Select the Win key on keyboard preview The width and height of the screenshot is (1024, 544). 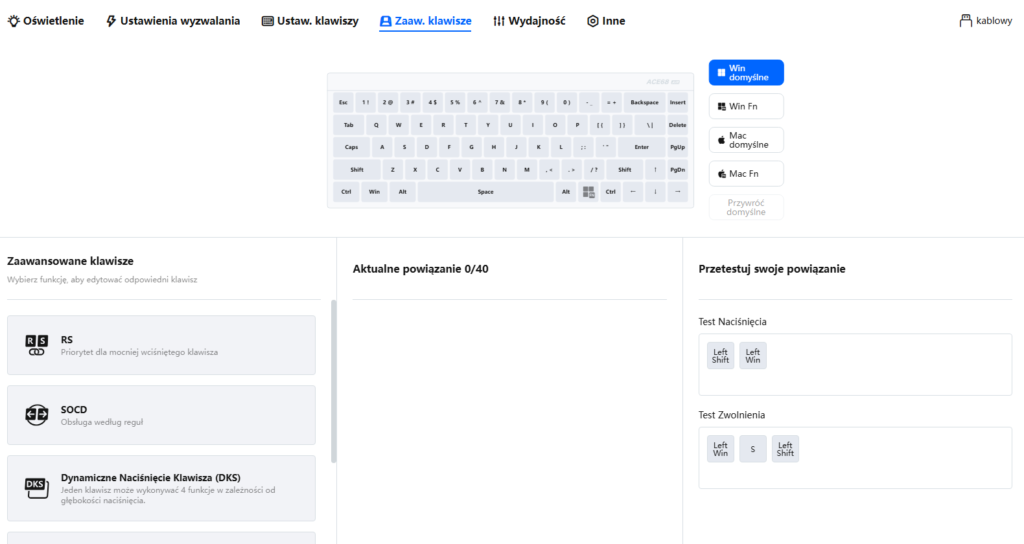pyautogui.click(x=374, y=192)
